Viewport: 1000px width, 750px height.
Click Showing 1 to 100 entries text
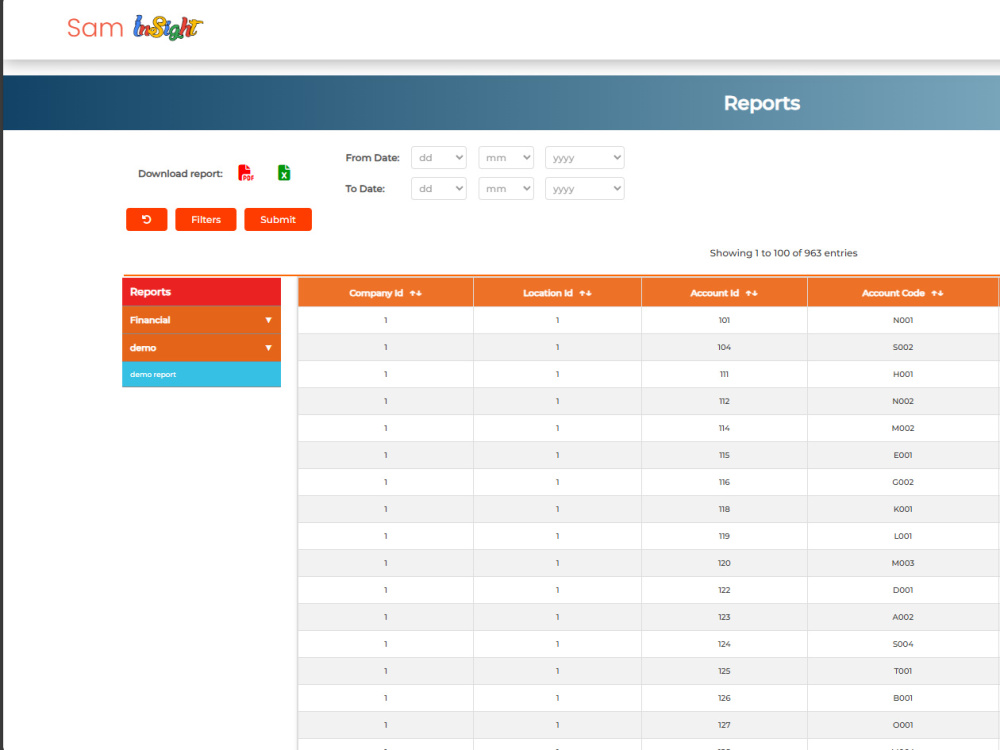point(783,253)
